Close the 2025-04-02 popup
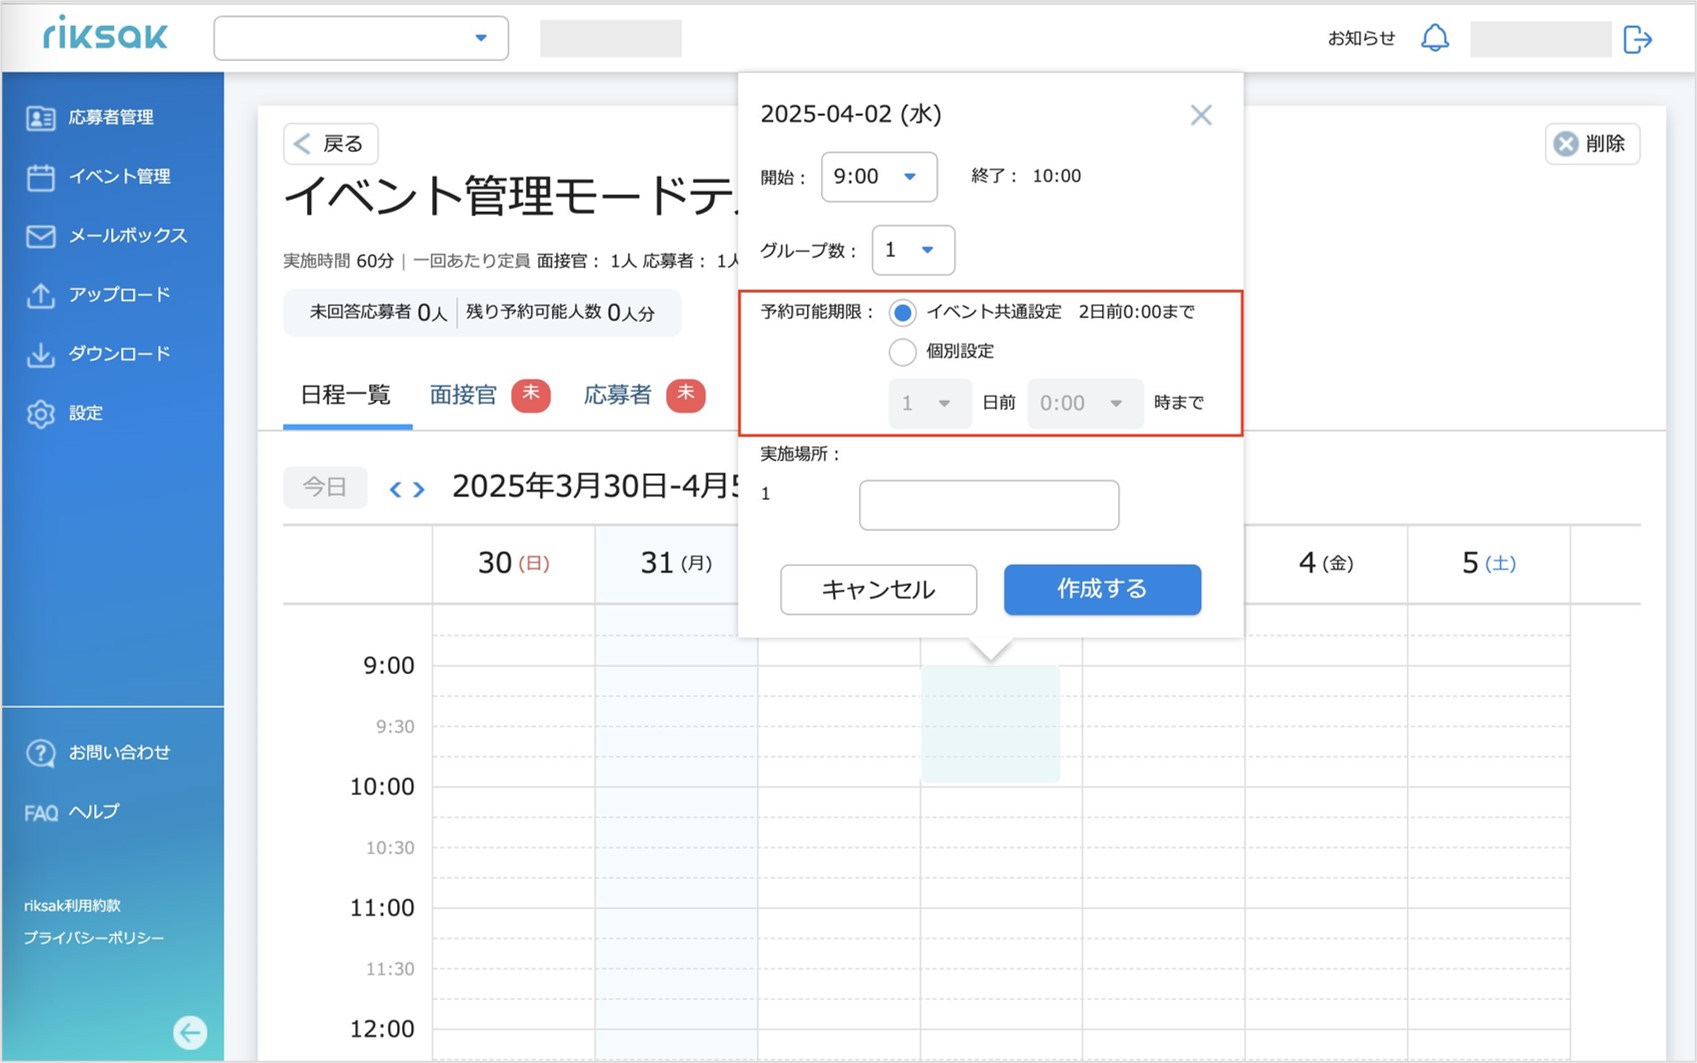The width and height of the screenshot is (1697, 1063). 1201,115
